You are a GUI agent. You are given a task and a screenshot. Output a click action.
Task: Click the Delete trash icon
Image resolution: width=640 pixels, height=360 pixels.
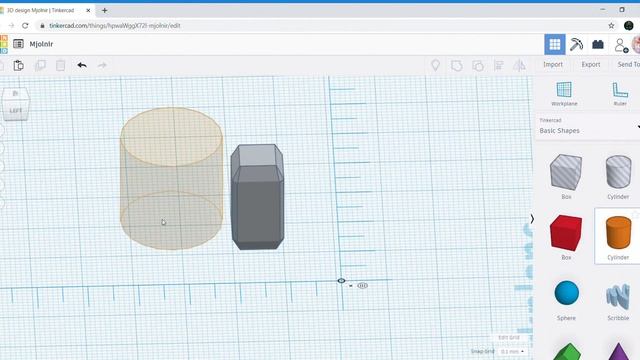[60, 65]
